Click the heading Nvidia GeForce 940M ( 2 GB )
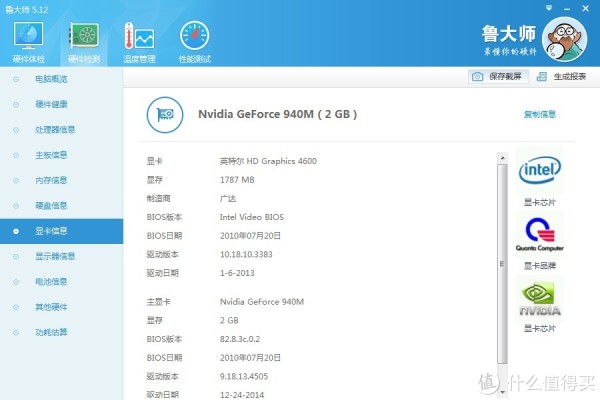Image resolution: width=600 pixels, height=400 pixels. (277, 114)
